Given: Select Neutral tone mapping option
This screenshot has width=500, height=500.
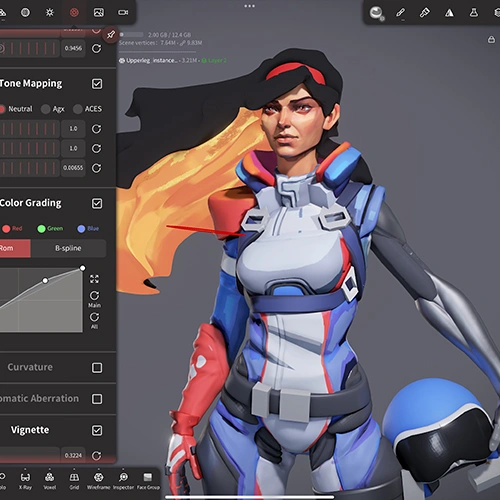Looking at the screenshot, I should pos(16,109).
